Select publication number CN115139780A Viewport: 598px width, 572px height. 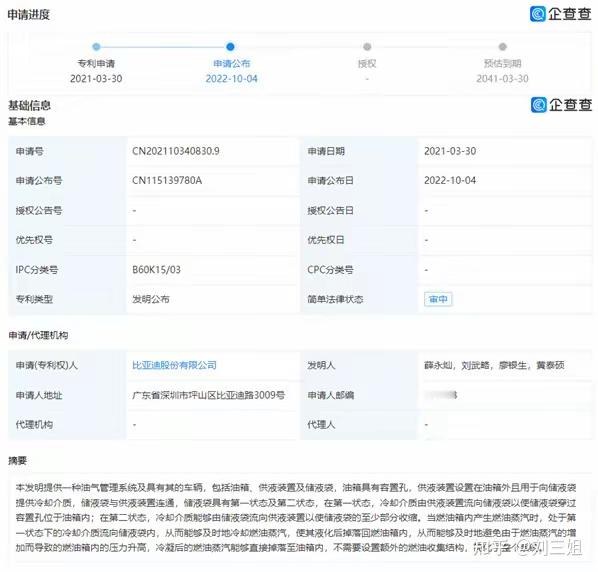pos(167,180)
